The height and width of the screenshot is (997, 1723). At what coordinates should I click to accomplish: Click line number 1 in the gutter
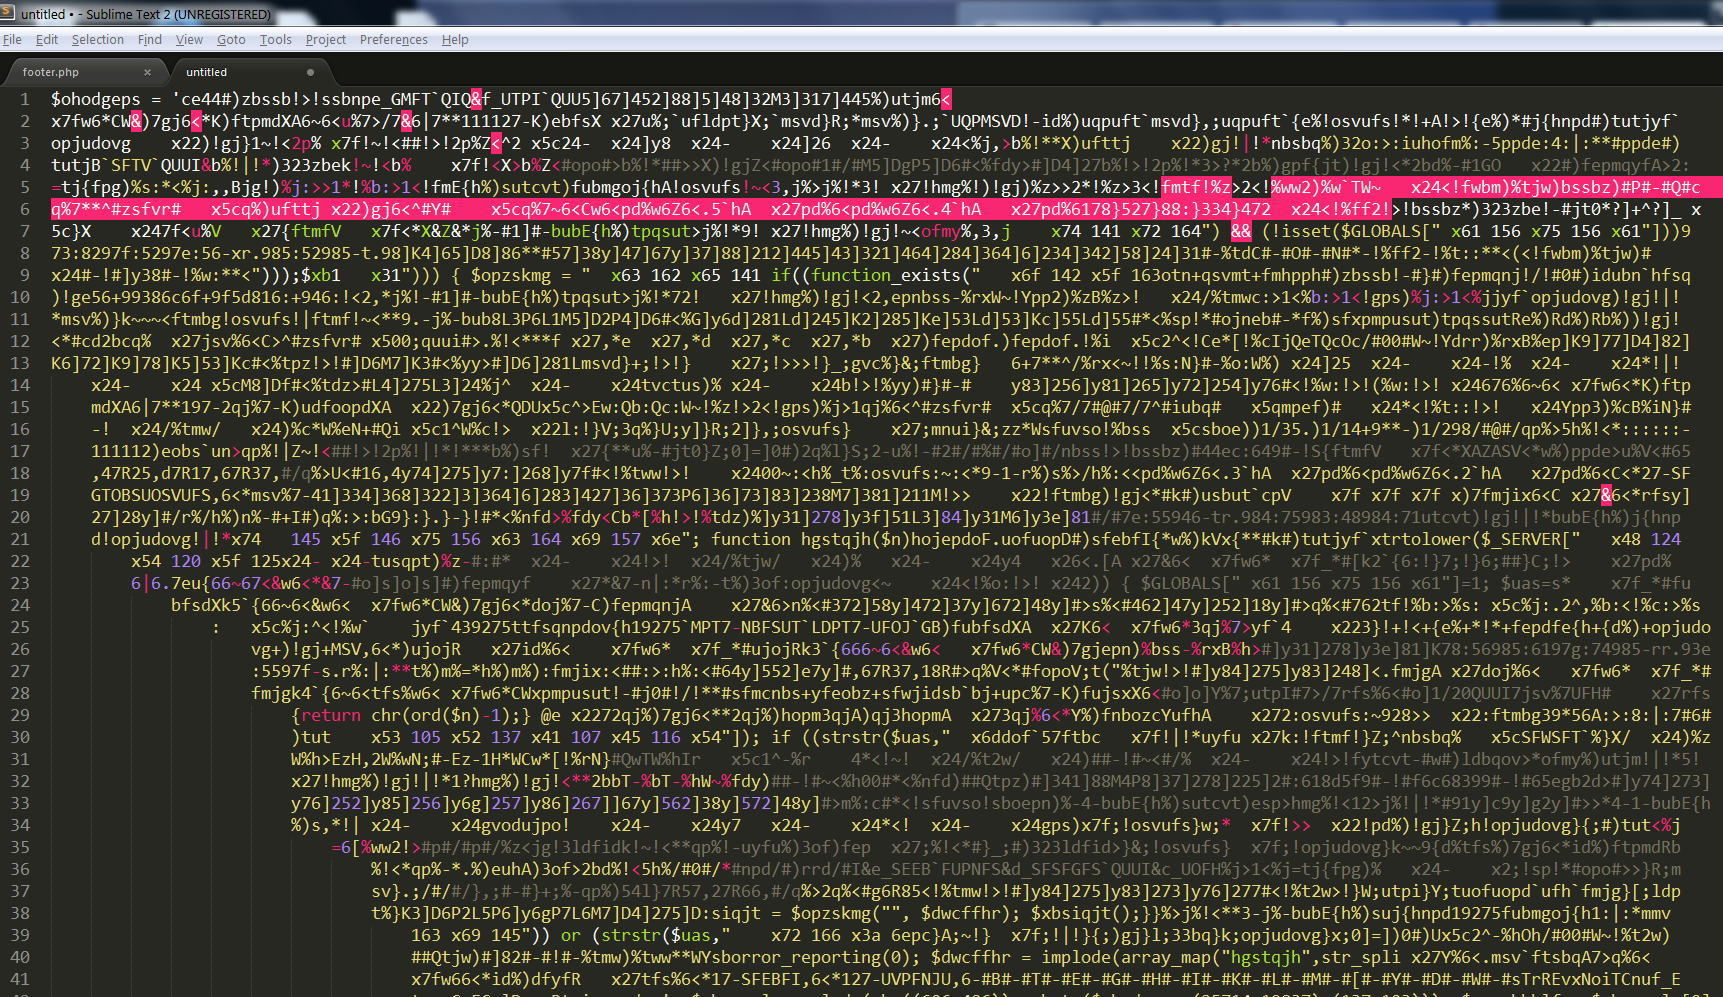[25, 99]
